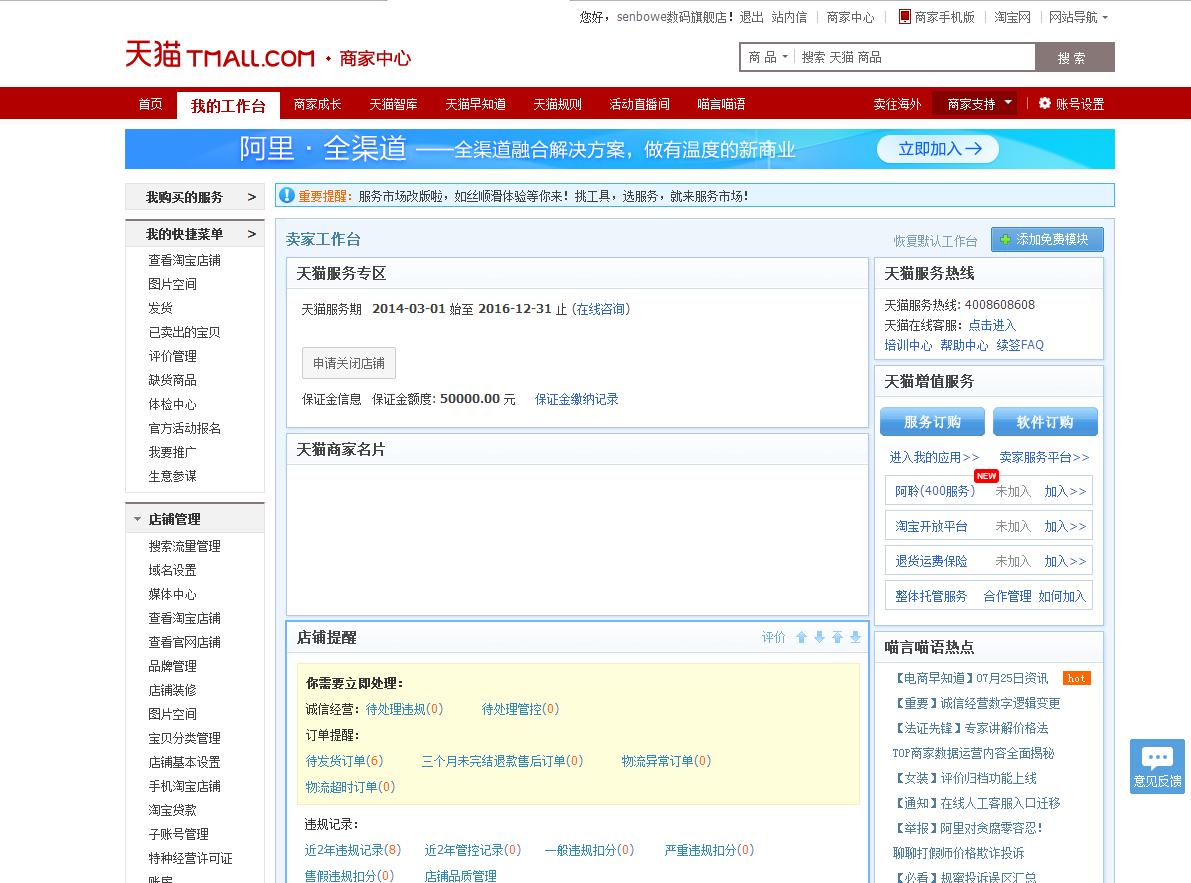
Task: Click the phone icon beside 商家手机版
Action: tap(904, 17)
